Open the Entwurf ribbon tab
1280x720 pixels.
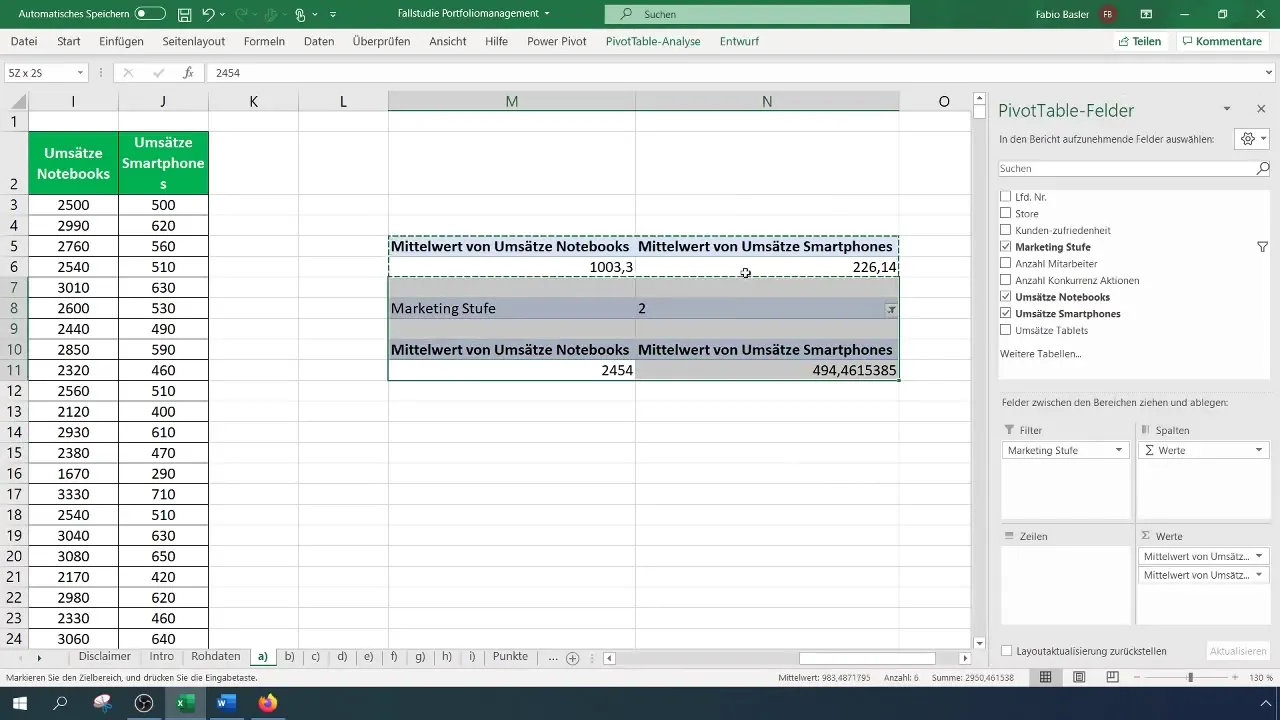coord(738,42)
